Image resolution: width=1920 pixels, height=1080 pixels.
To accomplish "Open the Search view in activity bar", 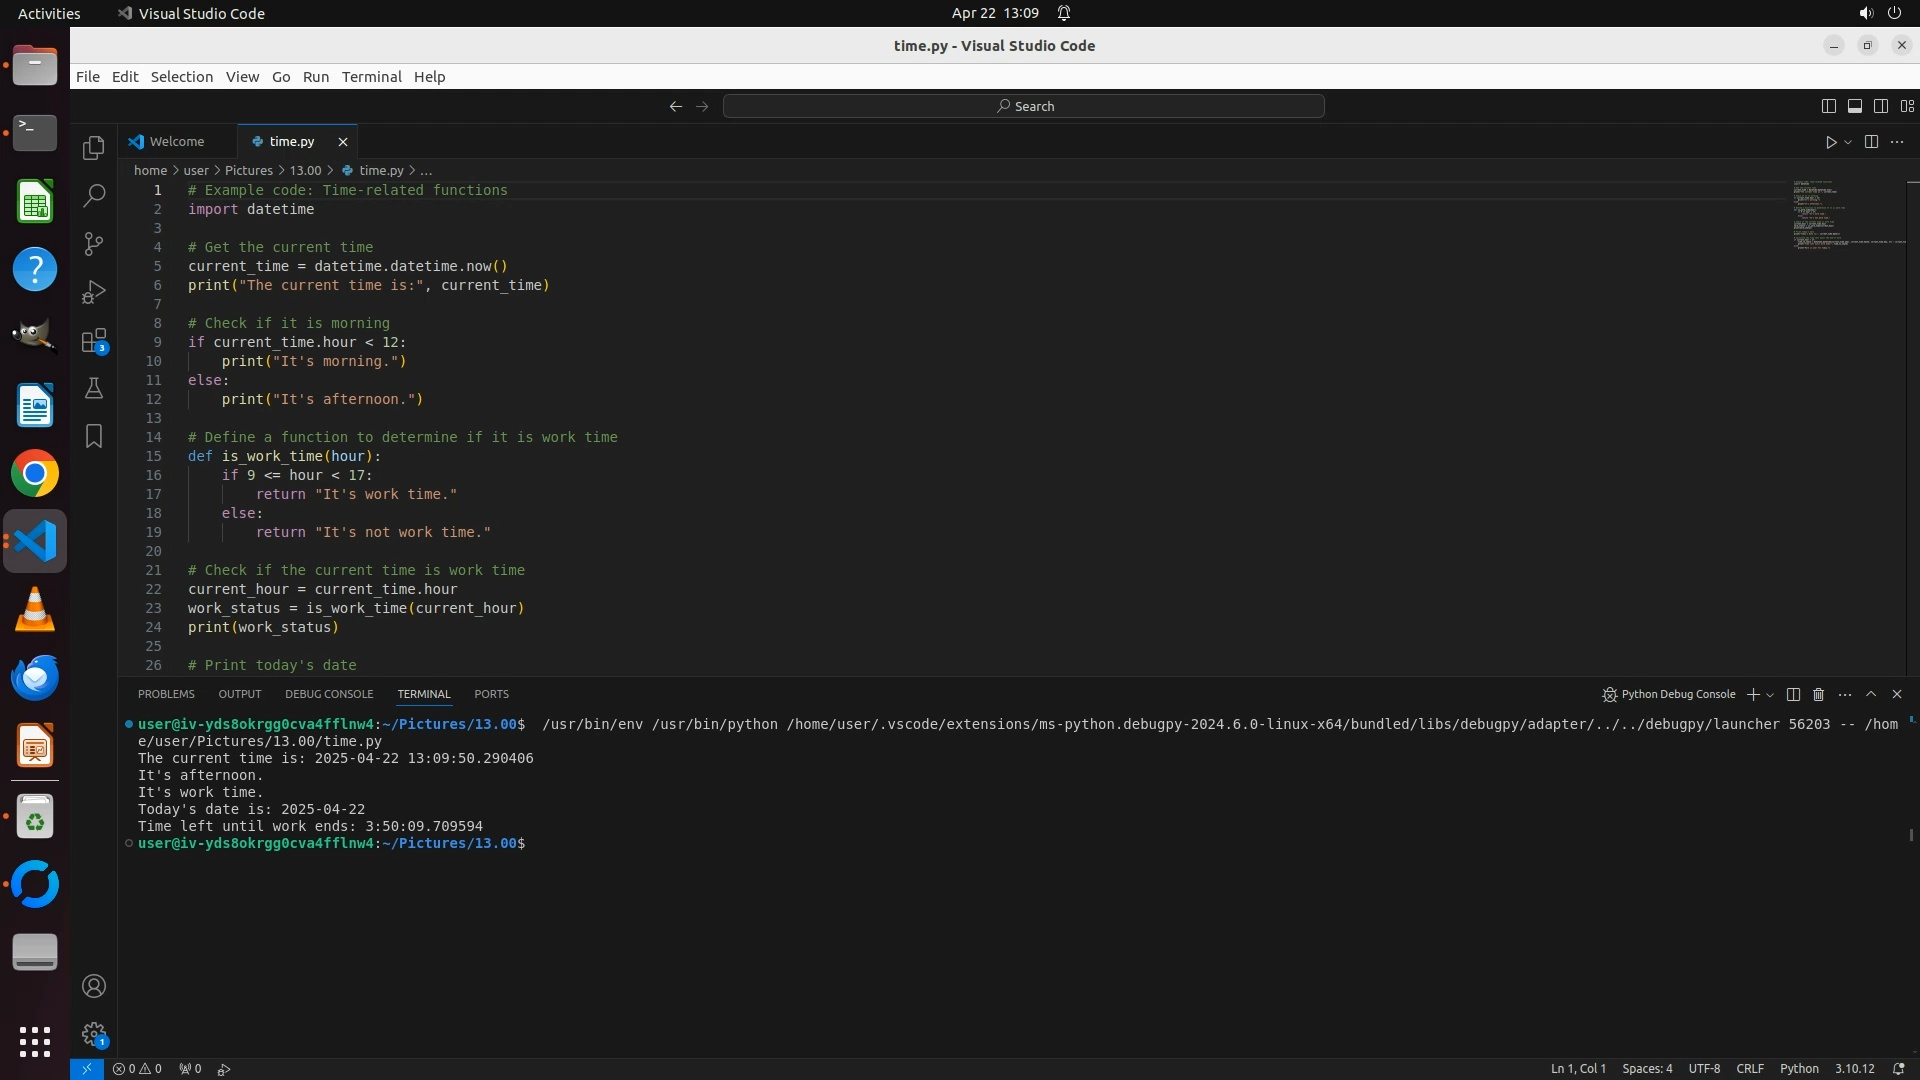I will click(94, 195).
